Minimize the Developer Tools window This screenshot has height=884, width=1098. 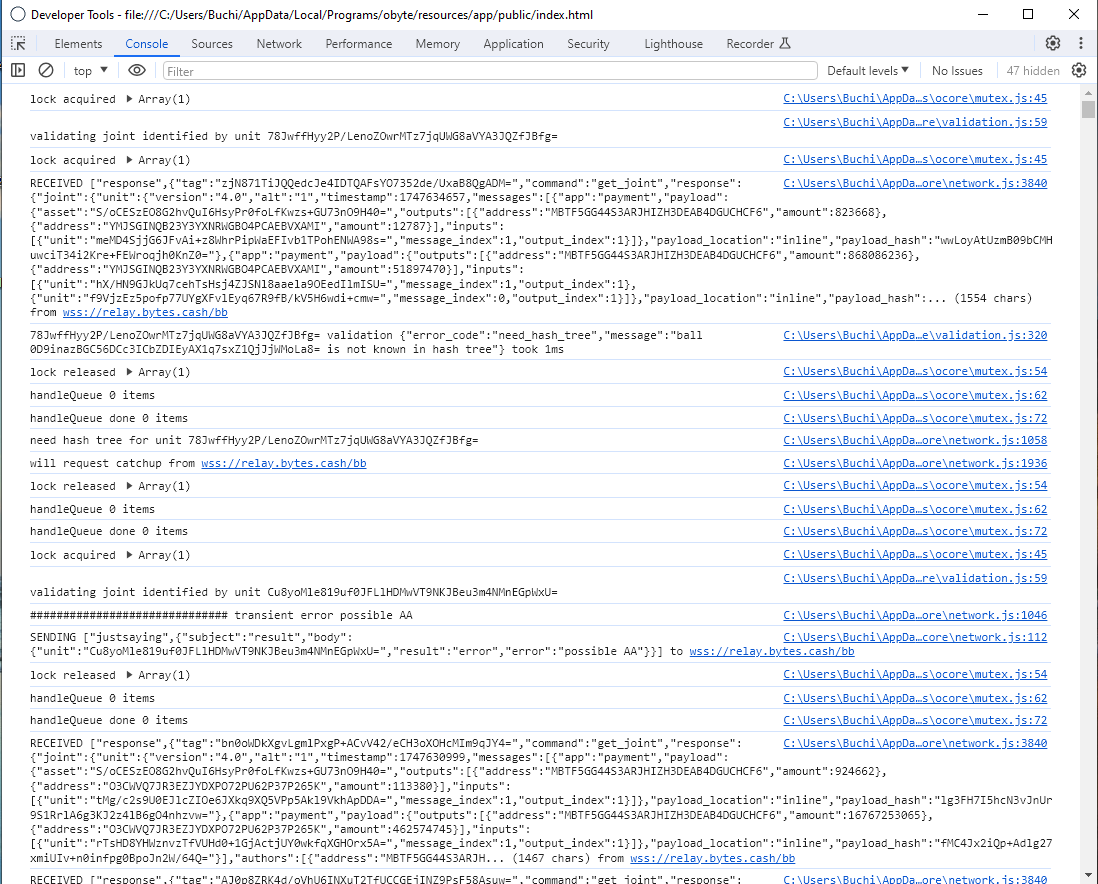point(982,14)
